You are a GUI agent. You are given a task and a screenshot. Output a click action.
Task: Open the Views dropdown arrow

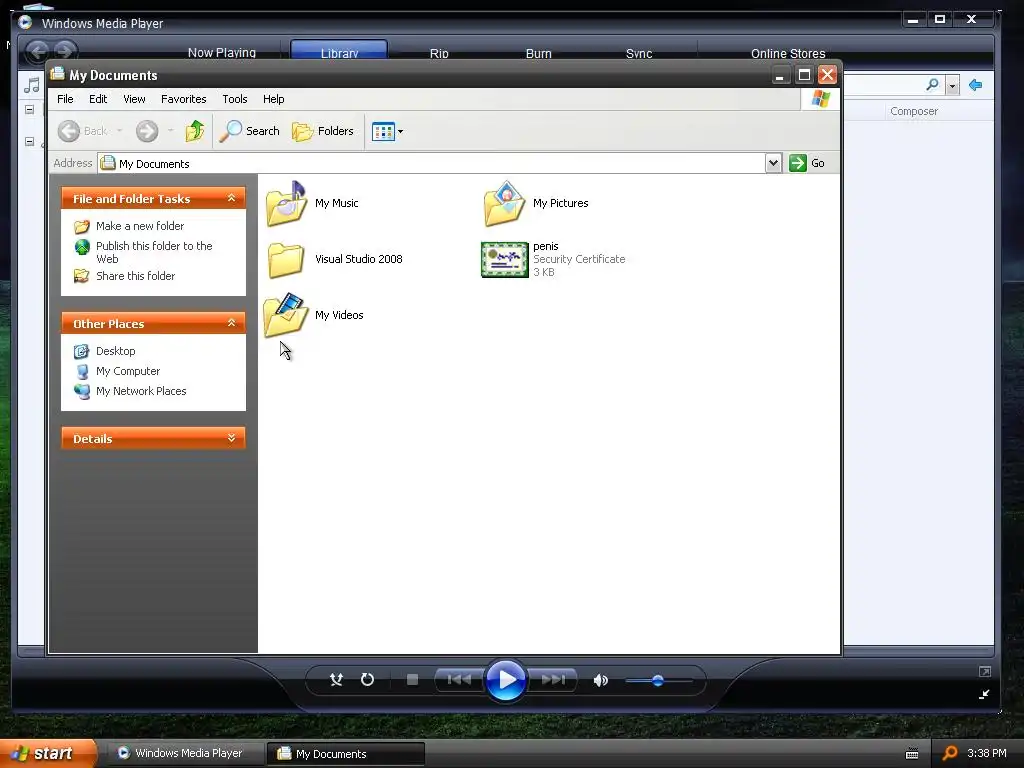(x=400, y=131)
